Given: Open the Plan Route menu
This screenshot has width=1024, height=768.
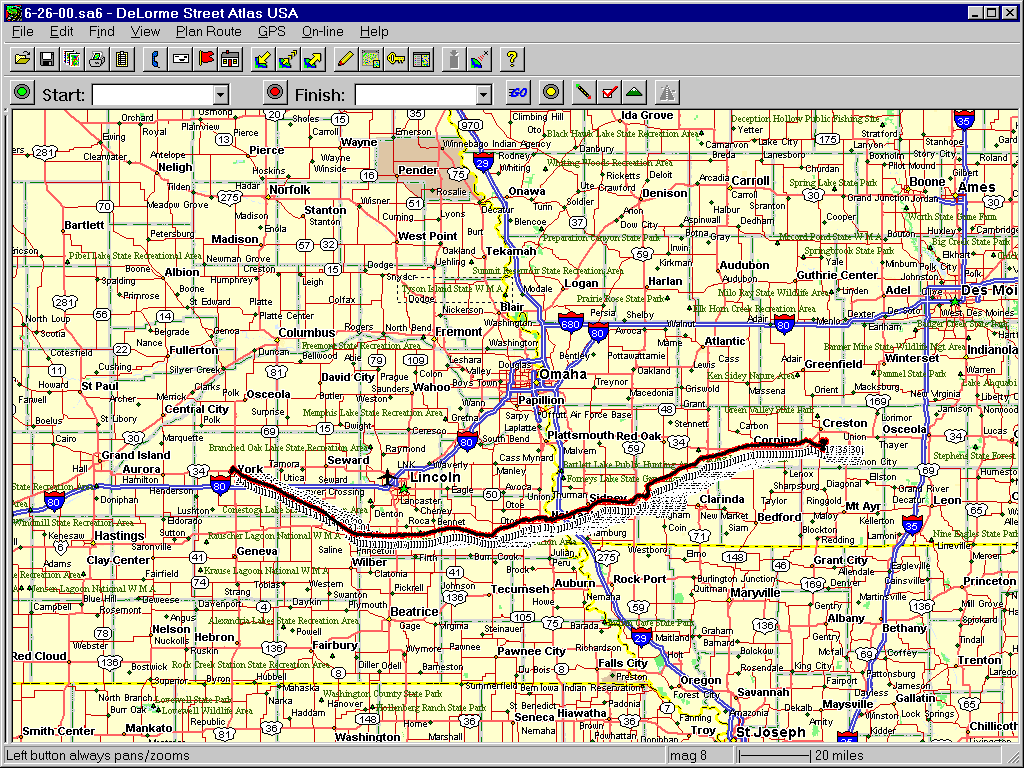Looking at the screenshot, I should (x=208, y=32).
